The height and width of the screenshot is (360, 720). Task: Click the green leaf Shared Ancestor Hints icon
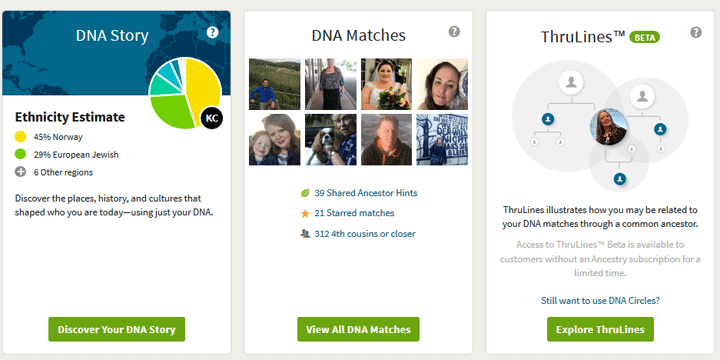[x=305, y=193]
